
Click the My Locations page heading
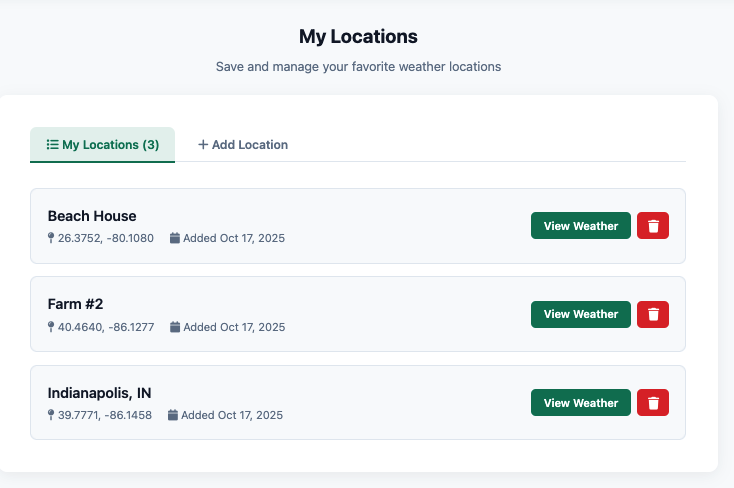[358, 37]
